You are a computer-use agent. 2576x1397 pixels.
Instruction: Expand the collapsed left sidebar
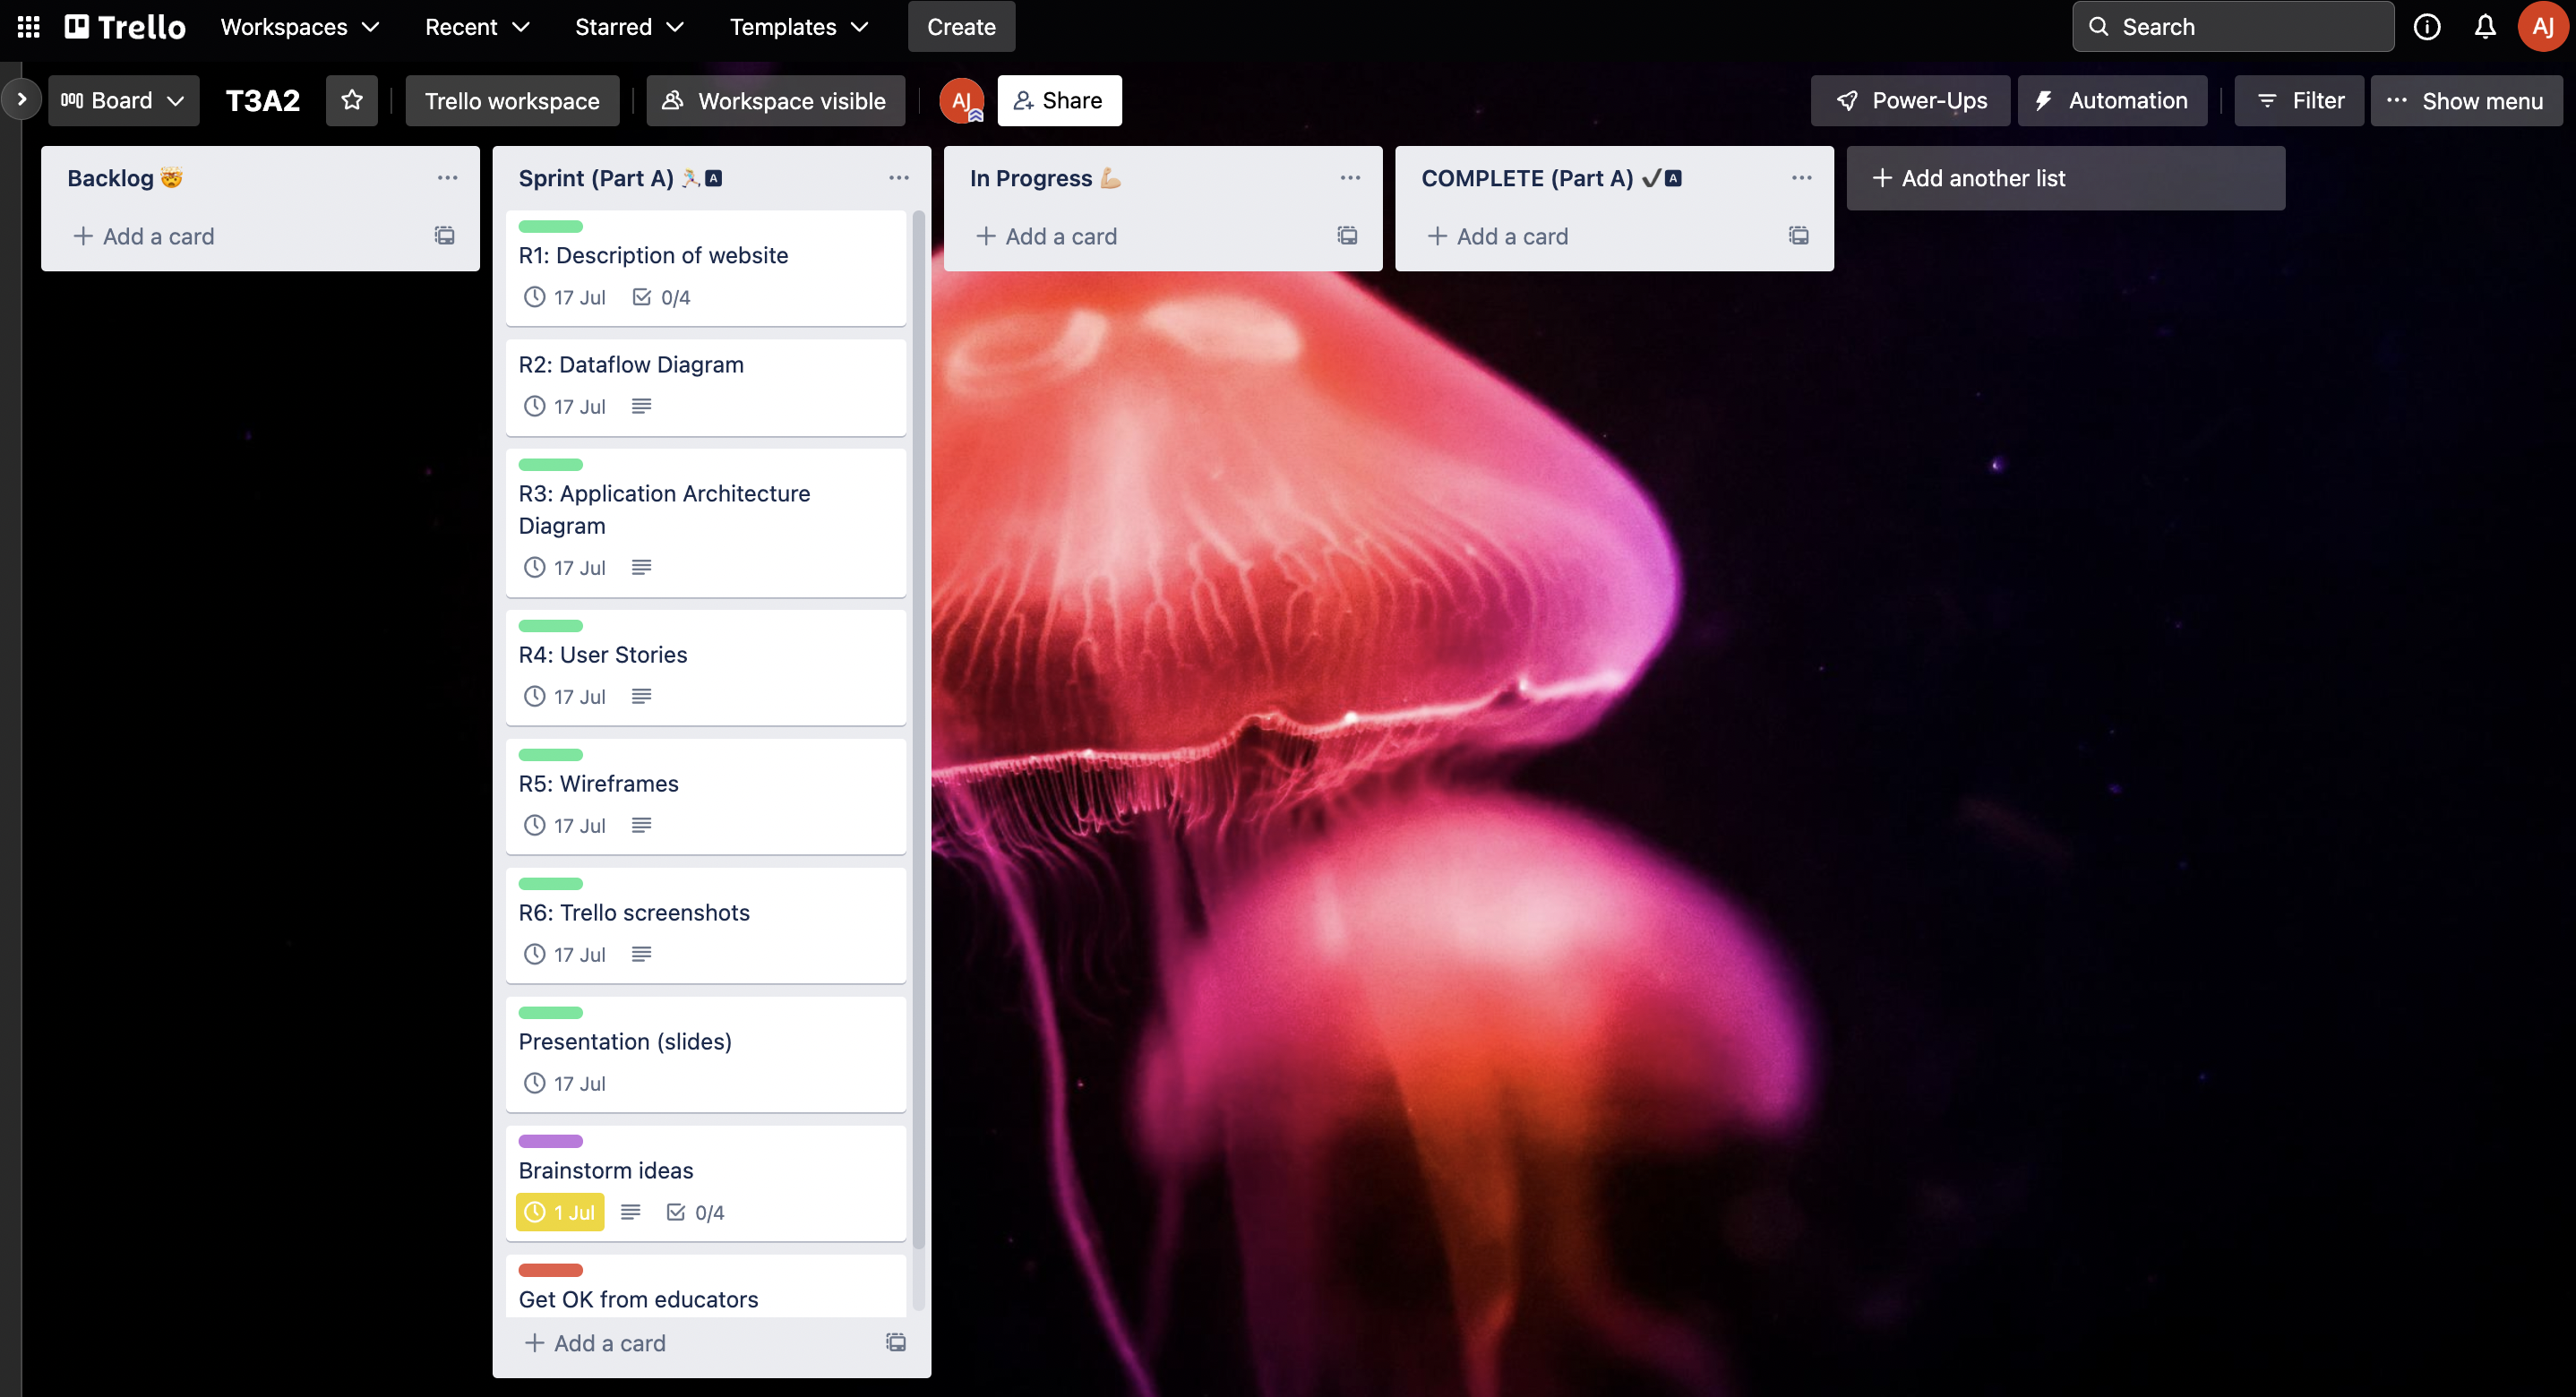coord(22,99)
